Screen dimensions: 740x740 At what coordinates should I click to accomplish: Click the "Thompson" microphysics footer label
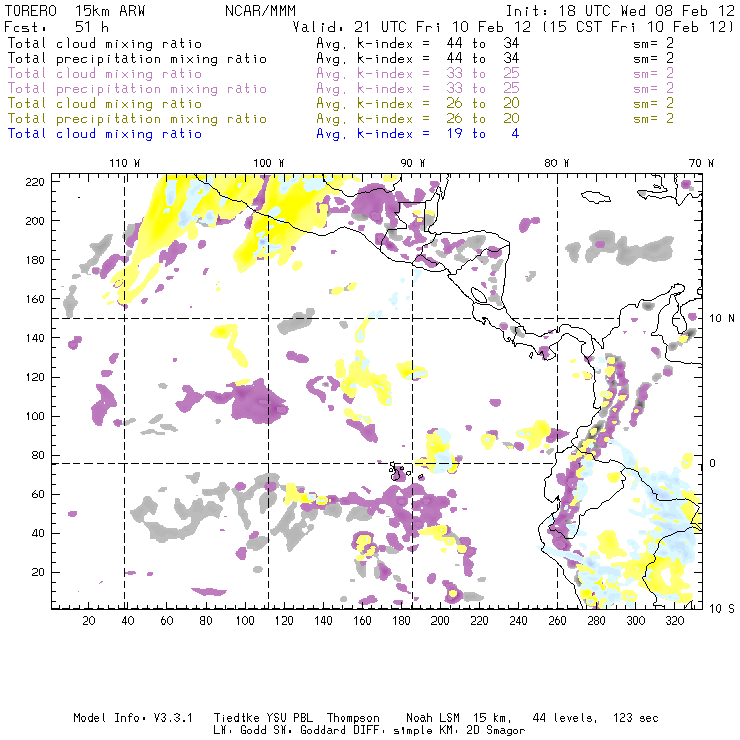tap(353, 718)
